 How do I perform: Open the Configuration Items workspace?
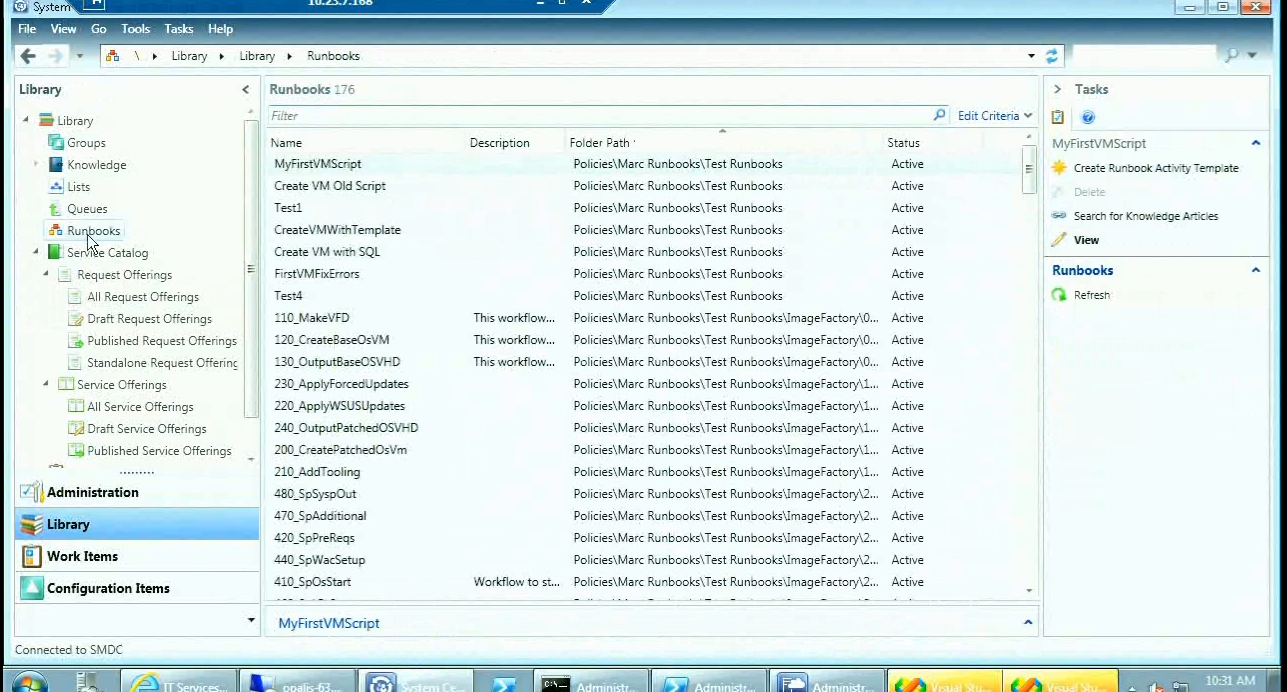137,588
